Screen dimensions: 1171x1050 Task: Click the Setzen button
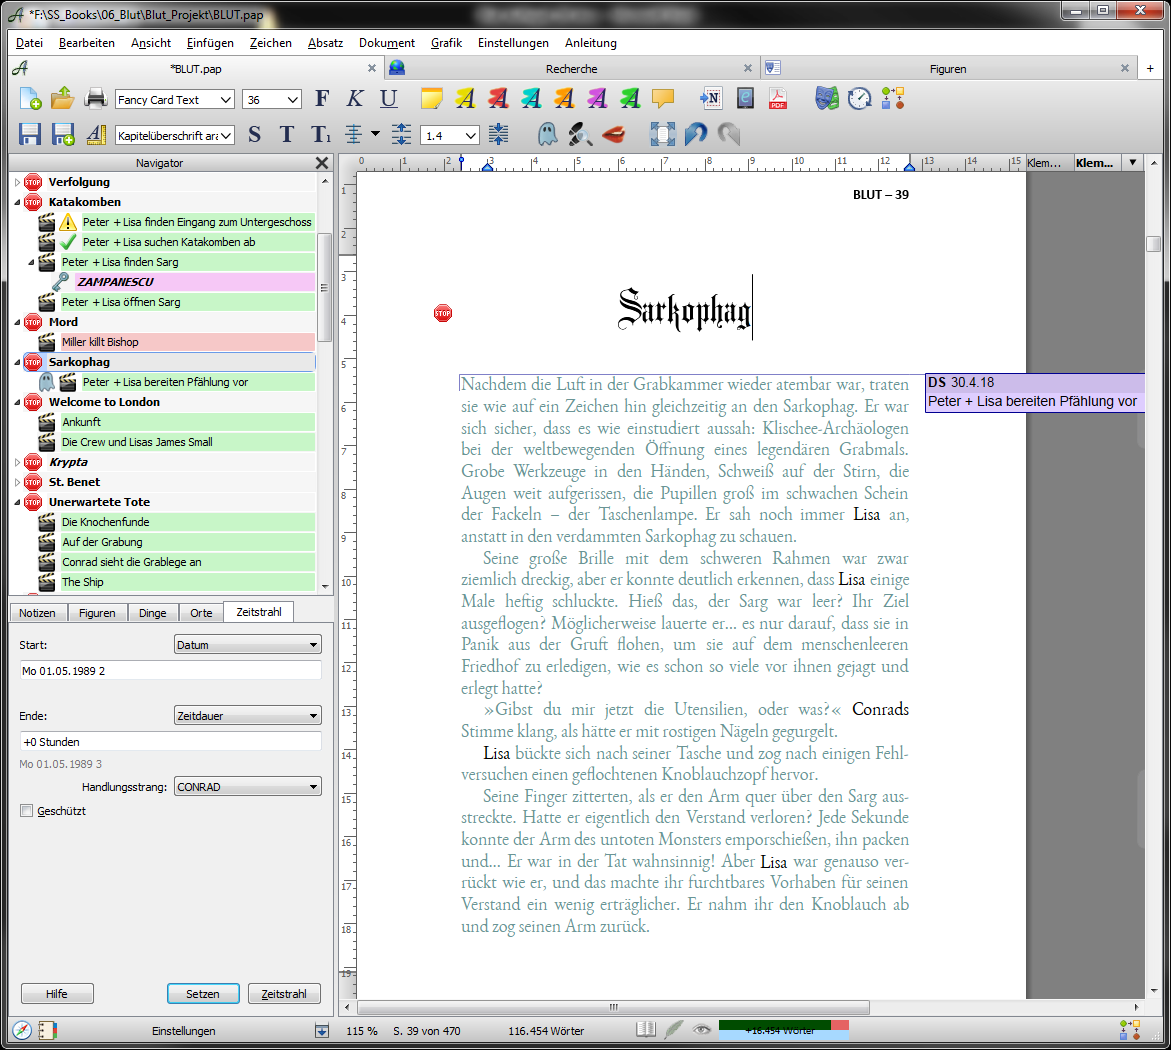tap(202, 994)
